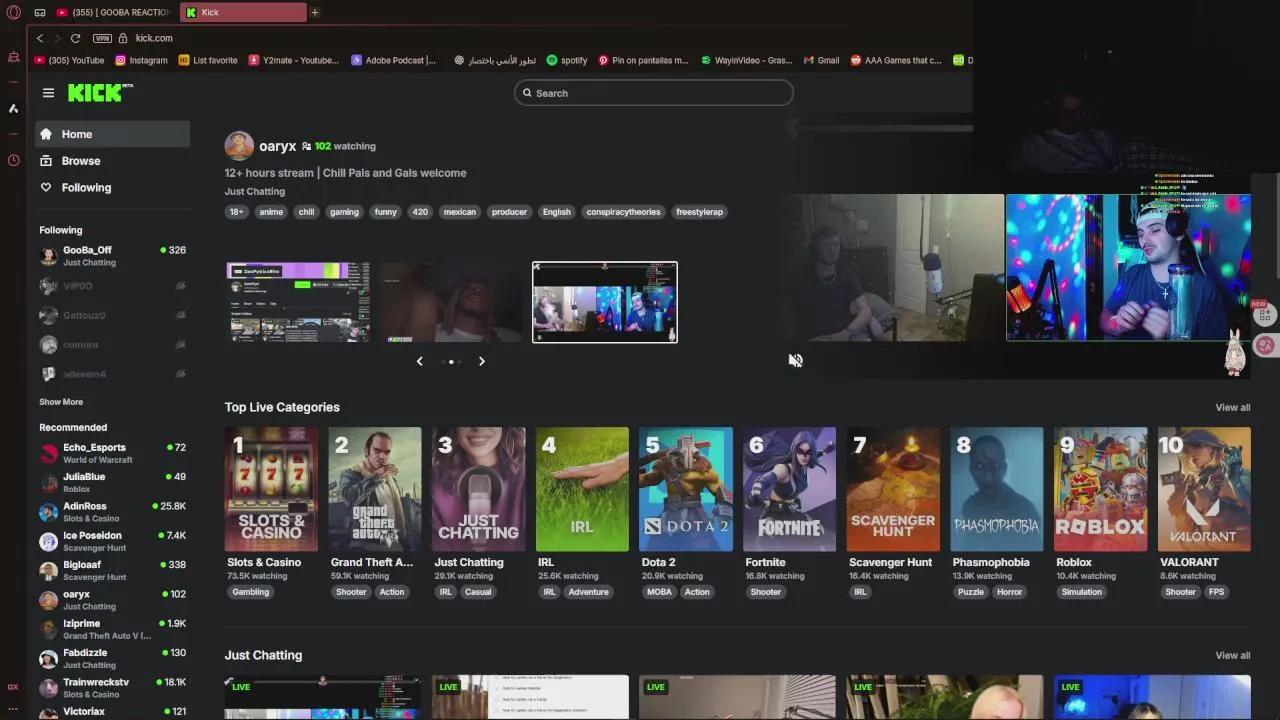Viewport: 1280px width, 720px height.
Task: Click View all for Just Chatting
Action: coord(1232,655)
